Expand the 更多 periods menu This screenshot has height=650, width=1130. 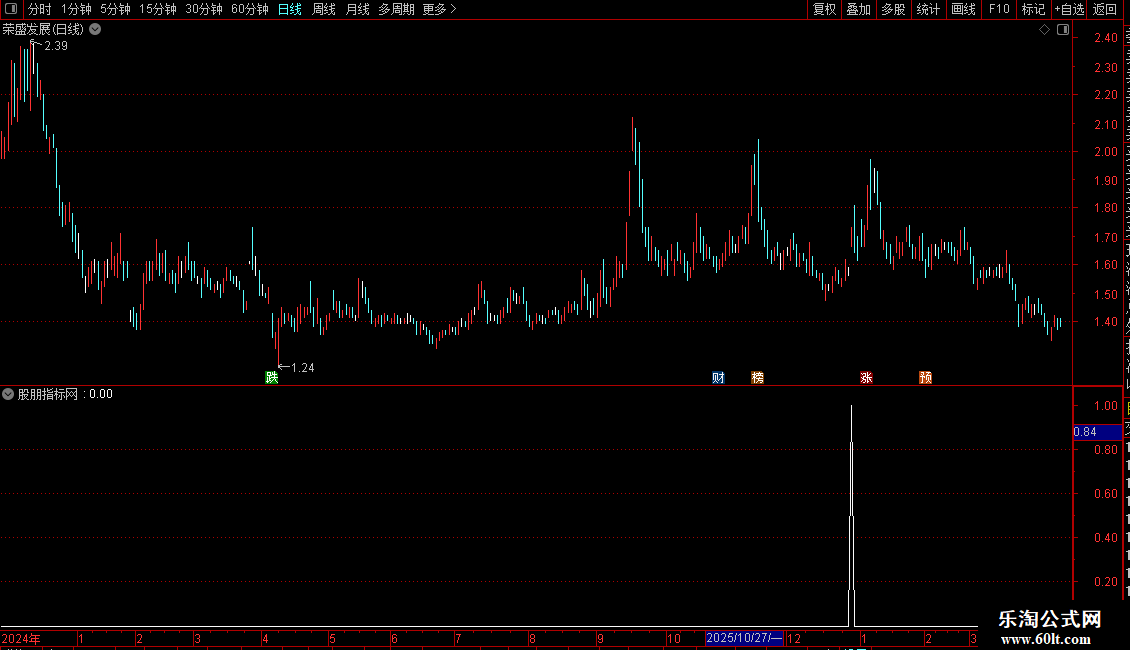[440, 9]
